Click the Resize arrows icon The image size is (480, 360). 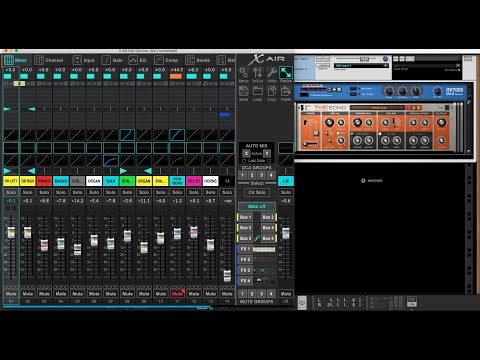coord(286,73)
